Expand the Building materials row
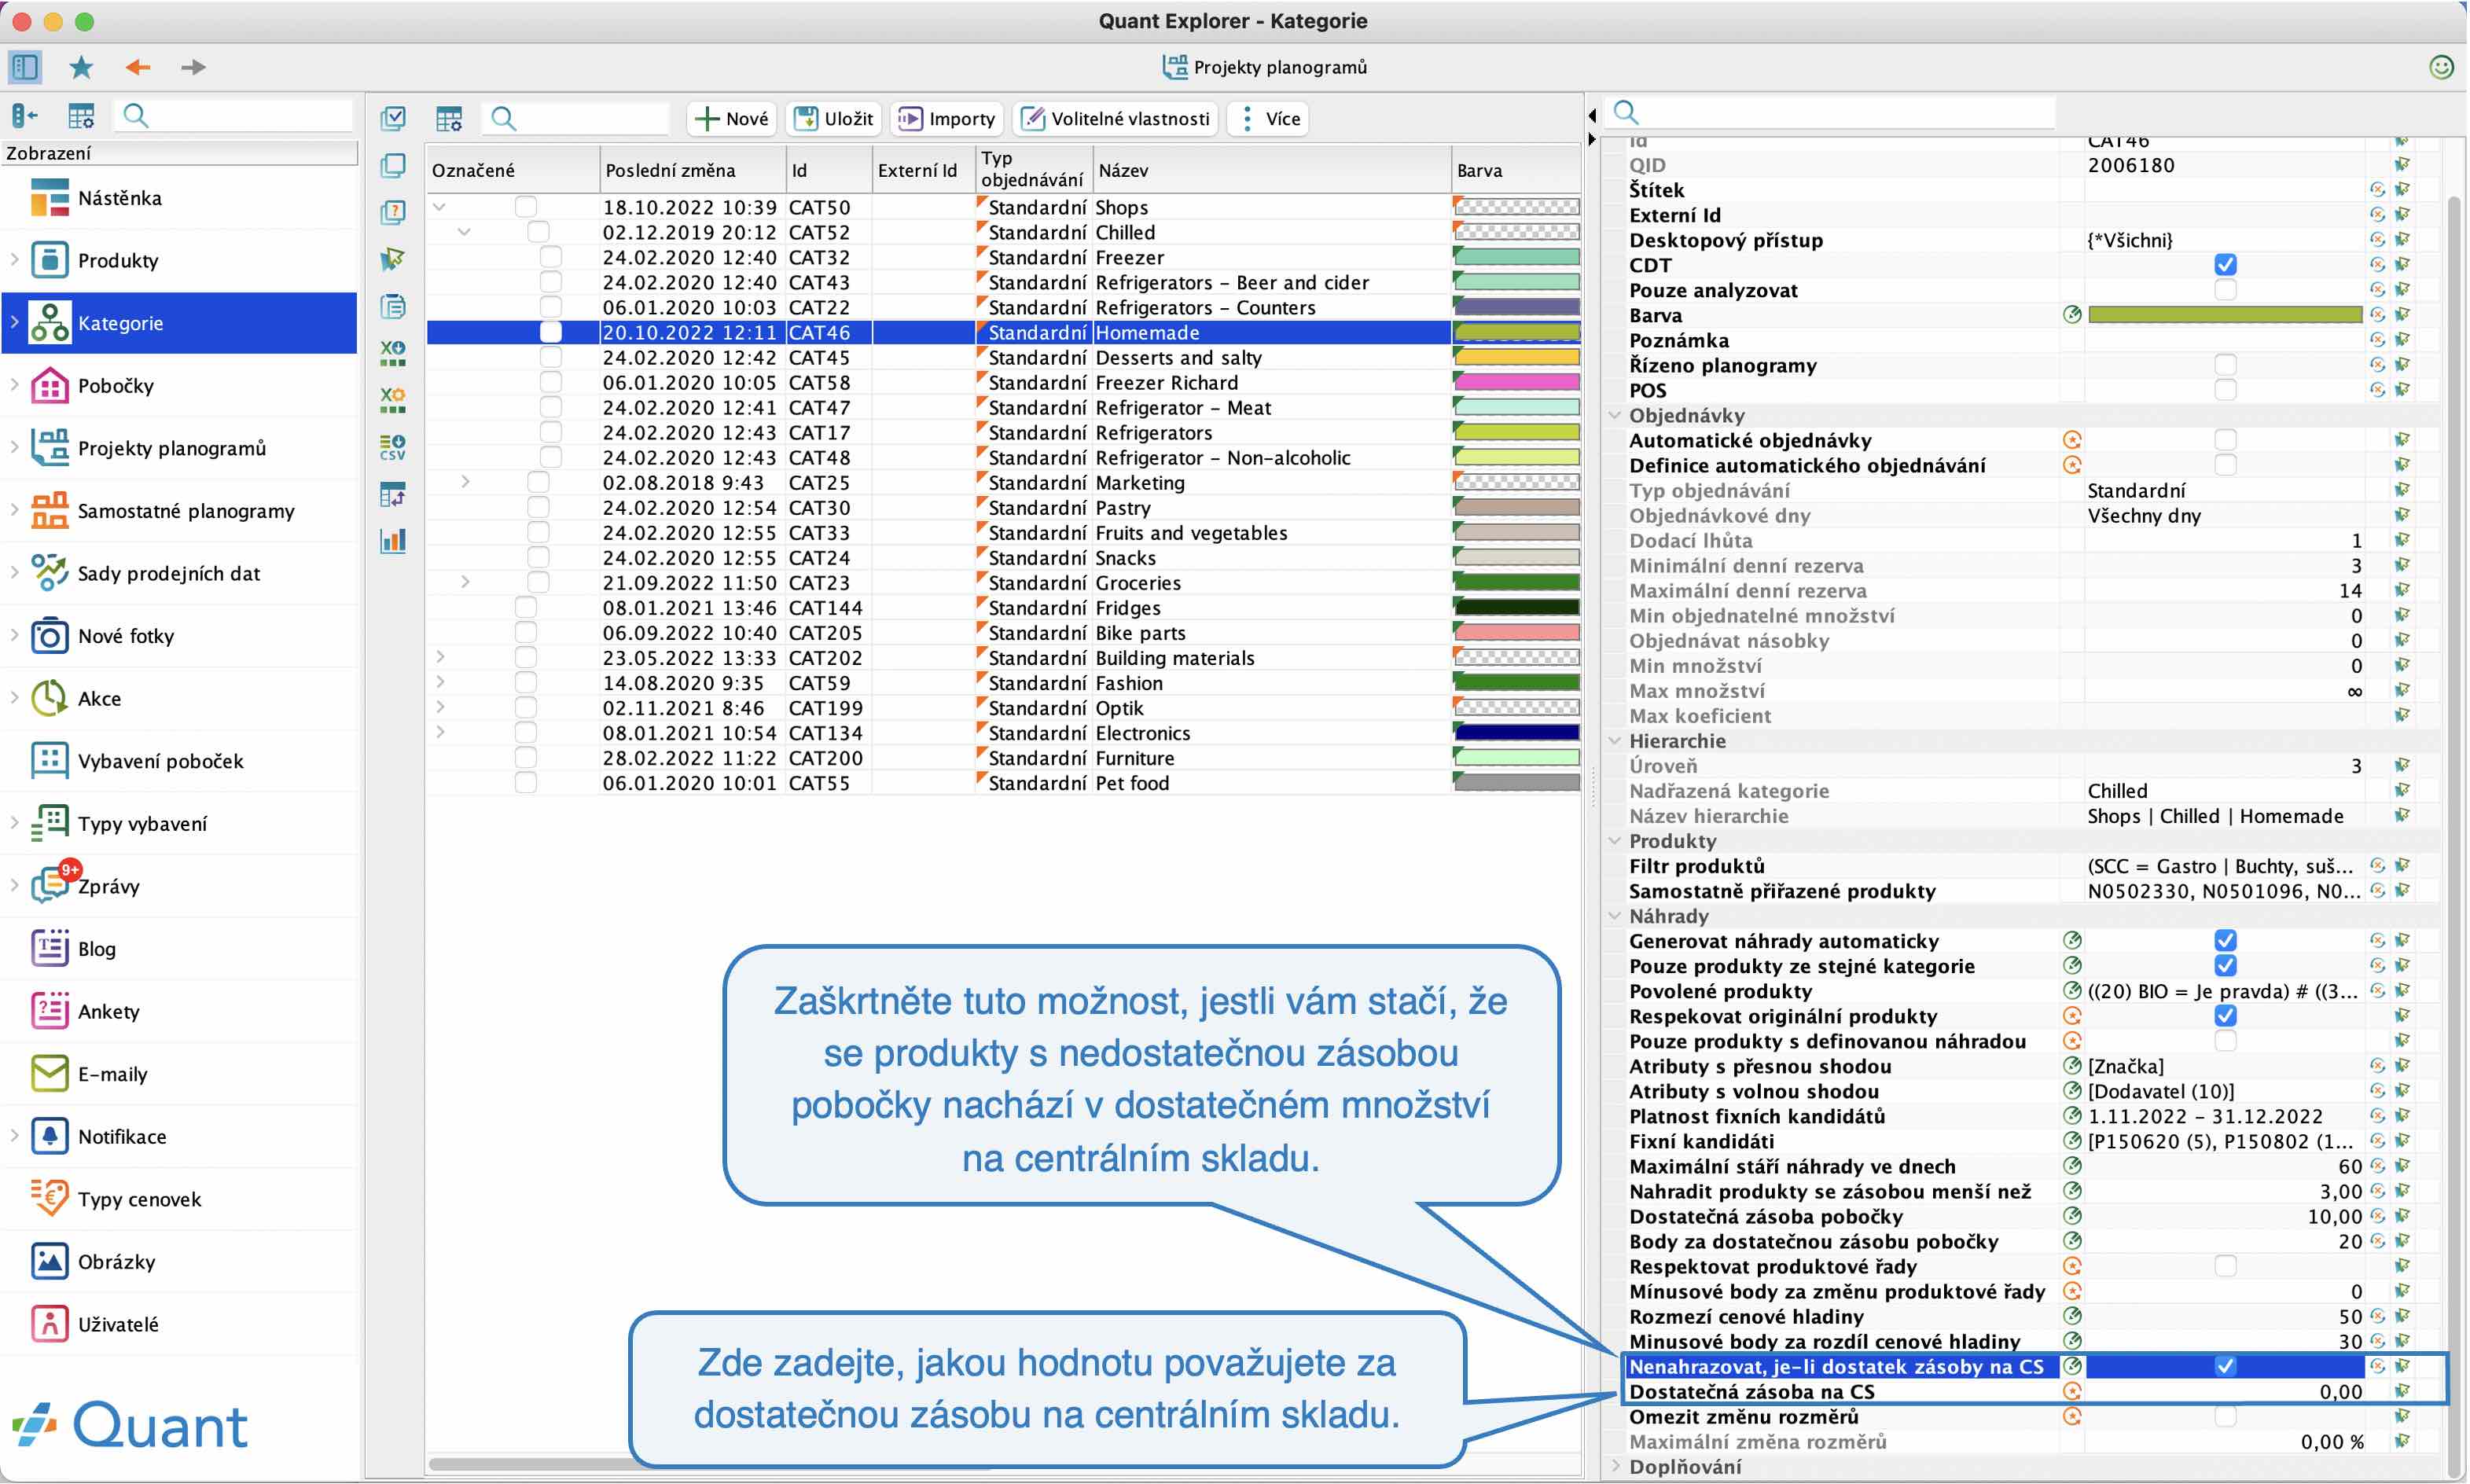The width and height of the screenshot is (2470, 1484). coord(440,657)
